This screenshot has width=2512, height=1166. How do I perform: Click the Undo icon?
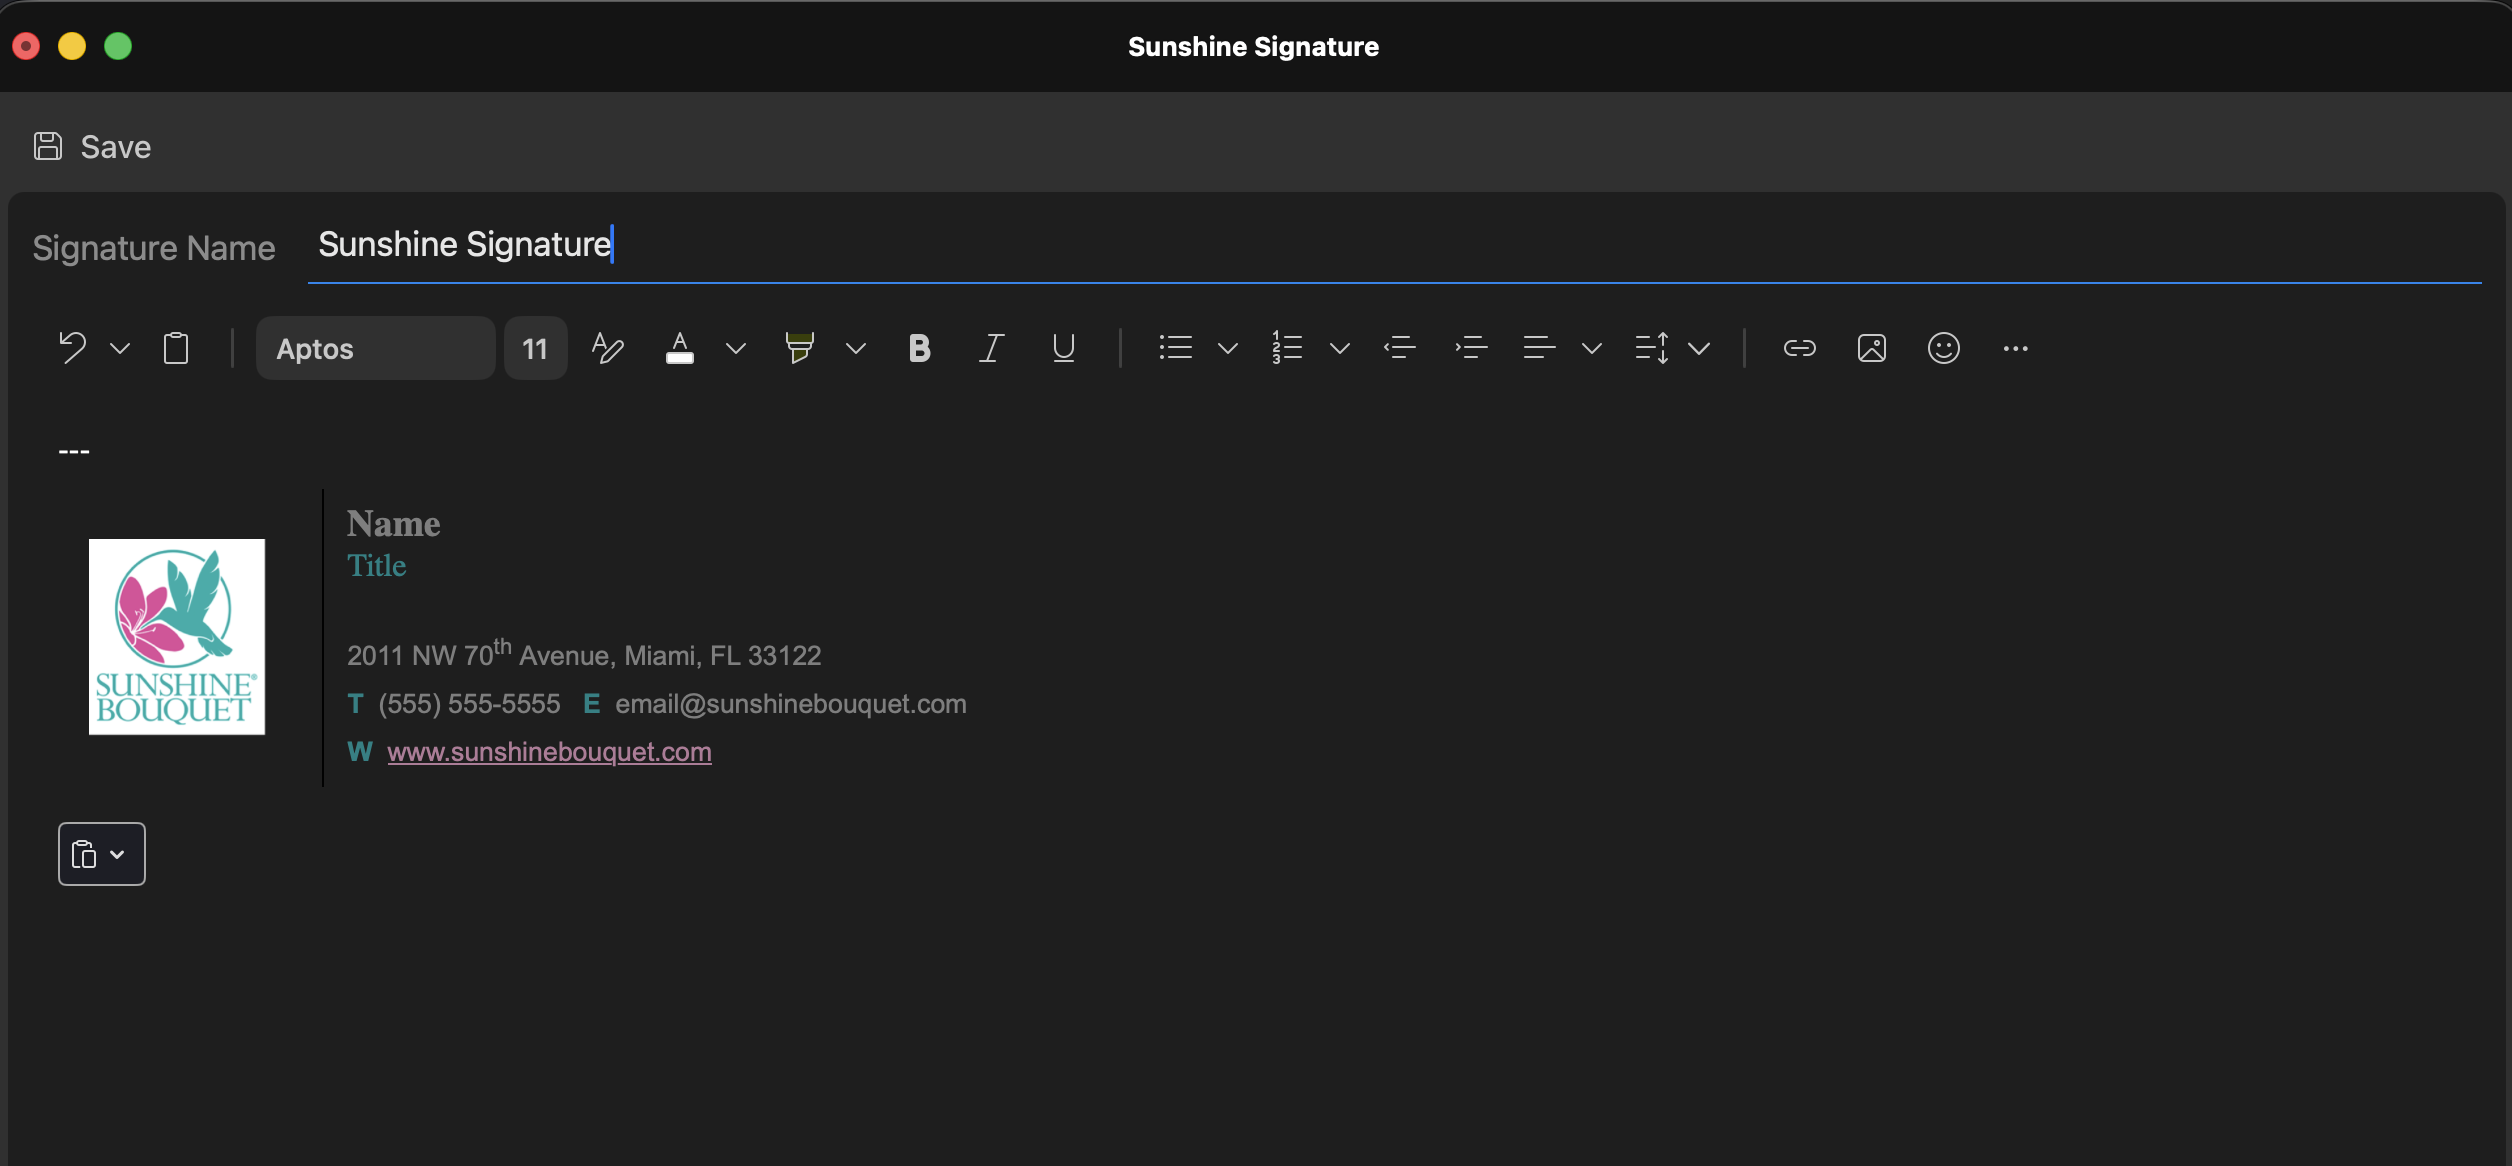tap(73, 348)
